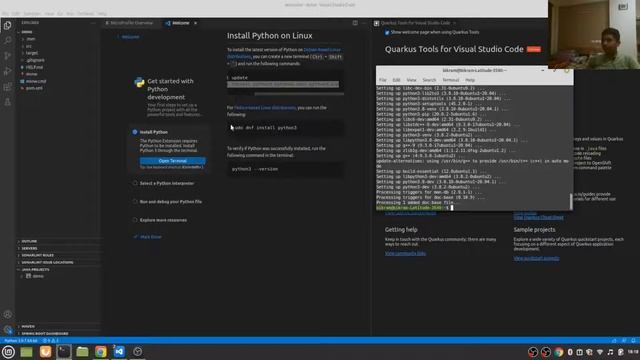
Task: Open the Terminal window's View menu
Action: (411, 80)
